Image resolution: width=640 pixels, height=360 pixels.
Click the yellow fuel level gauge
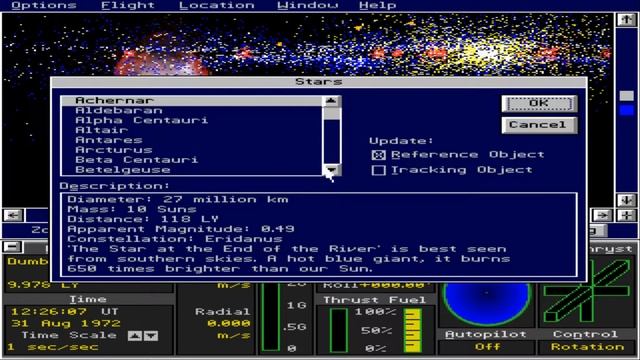point(413,331)
